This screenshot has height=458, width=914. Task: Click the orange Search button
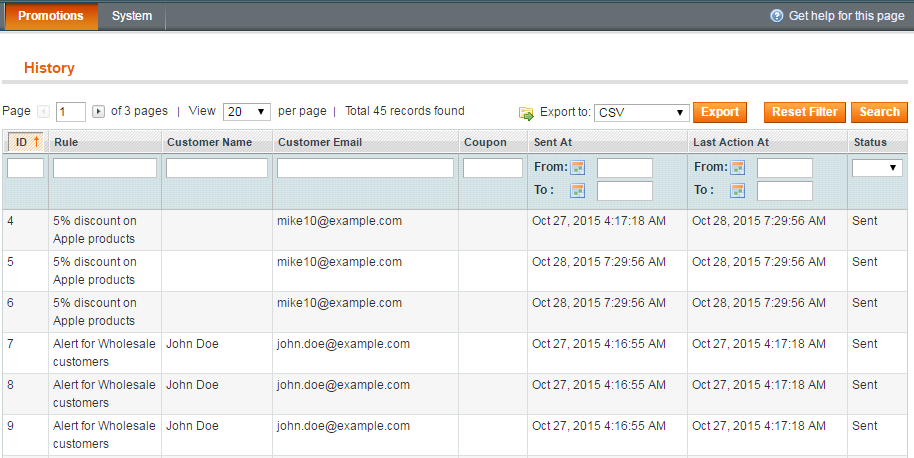(879, 112)
